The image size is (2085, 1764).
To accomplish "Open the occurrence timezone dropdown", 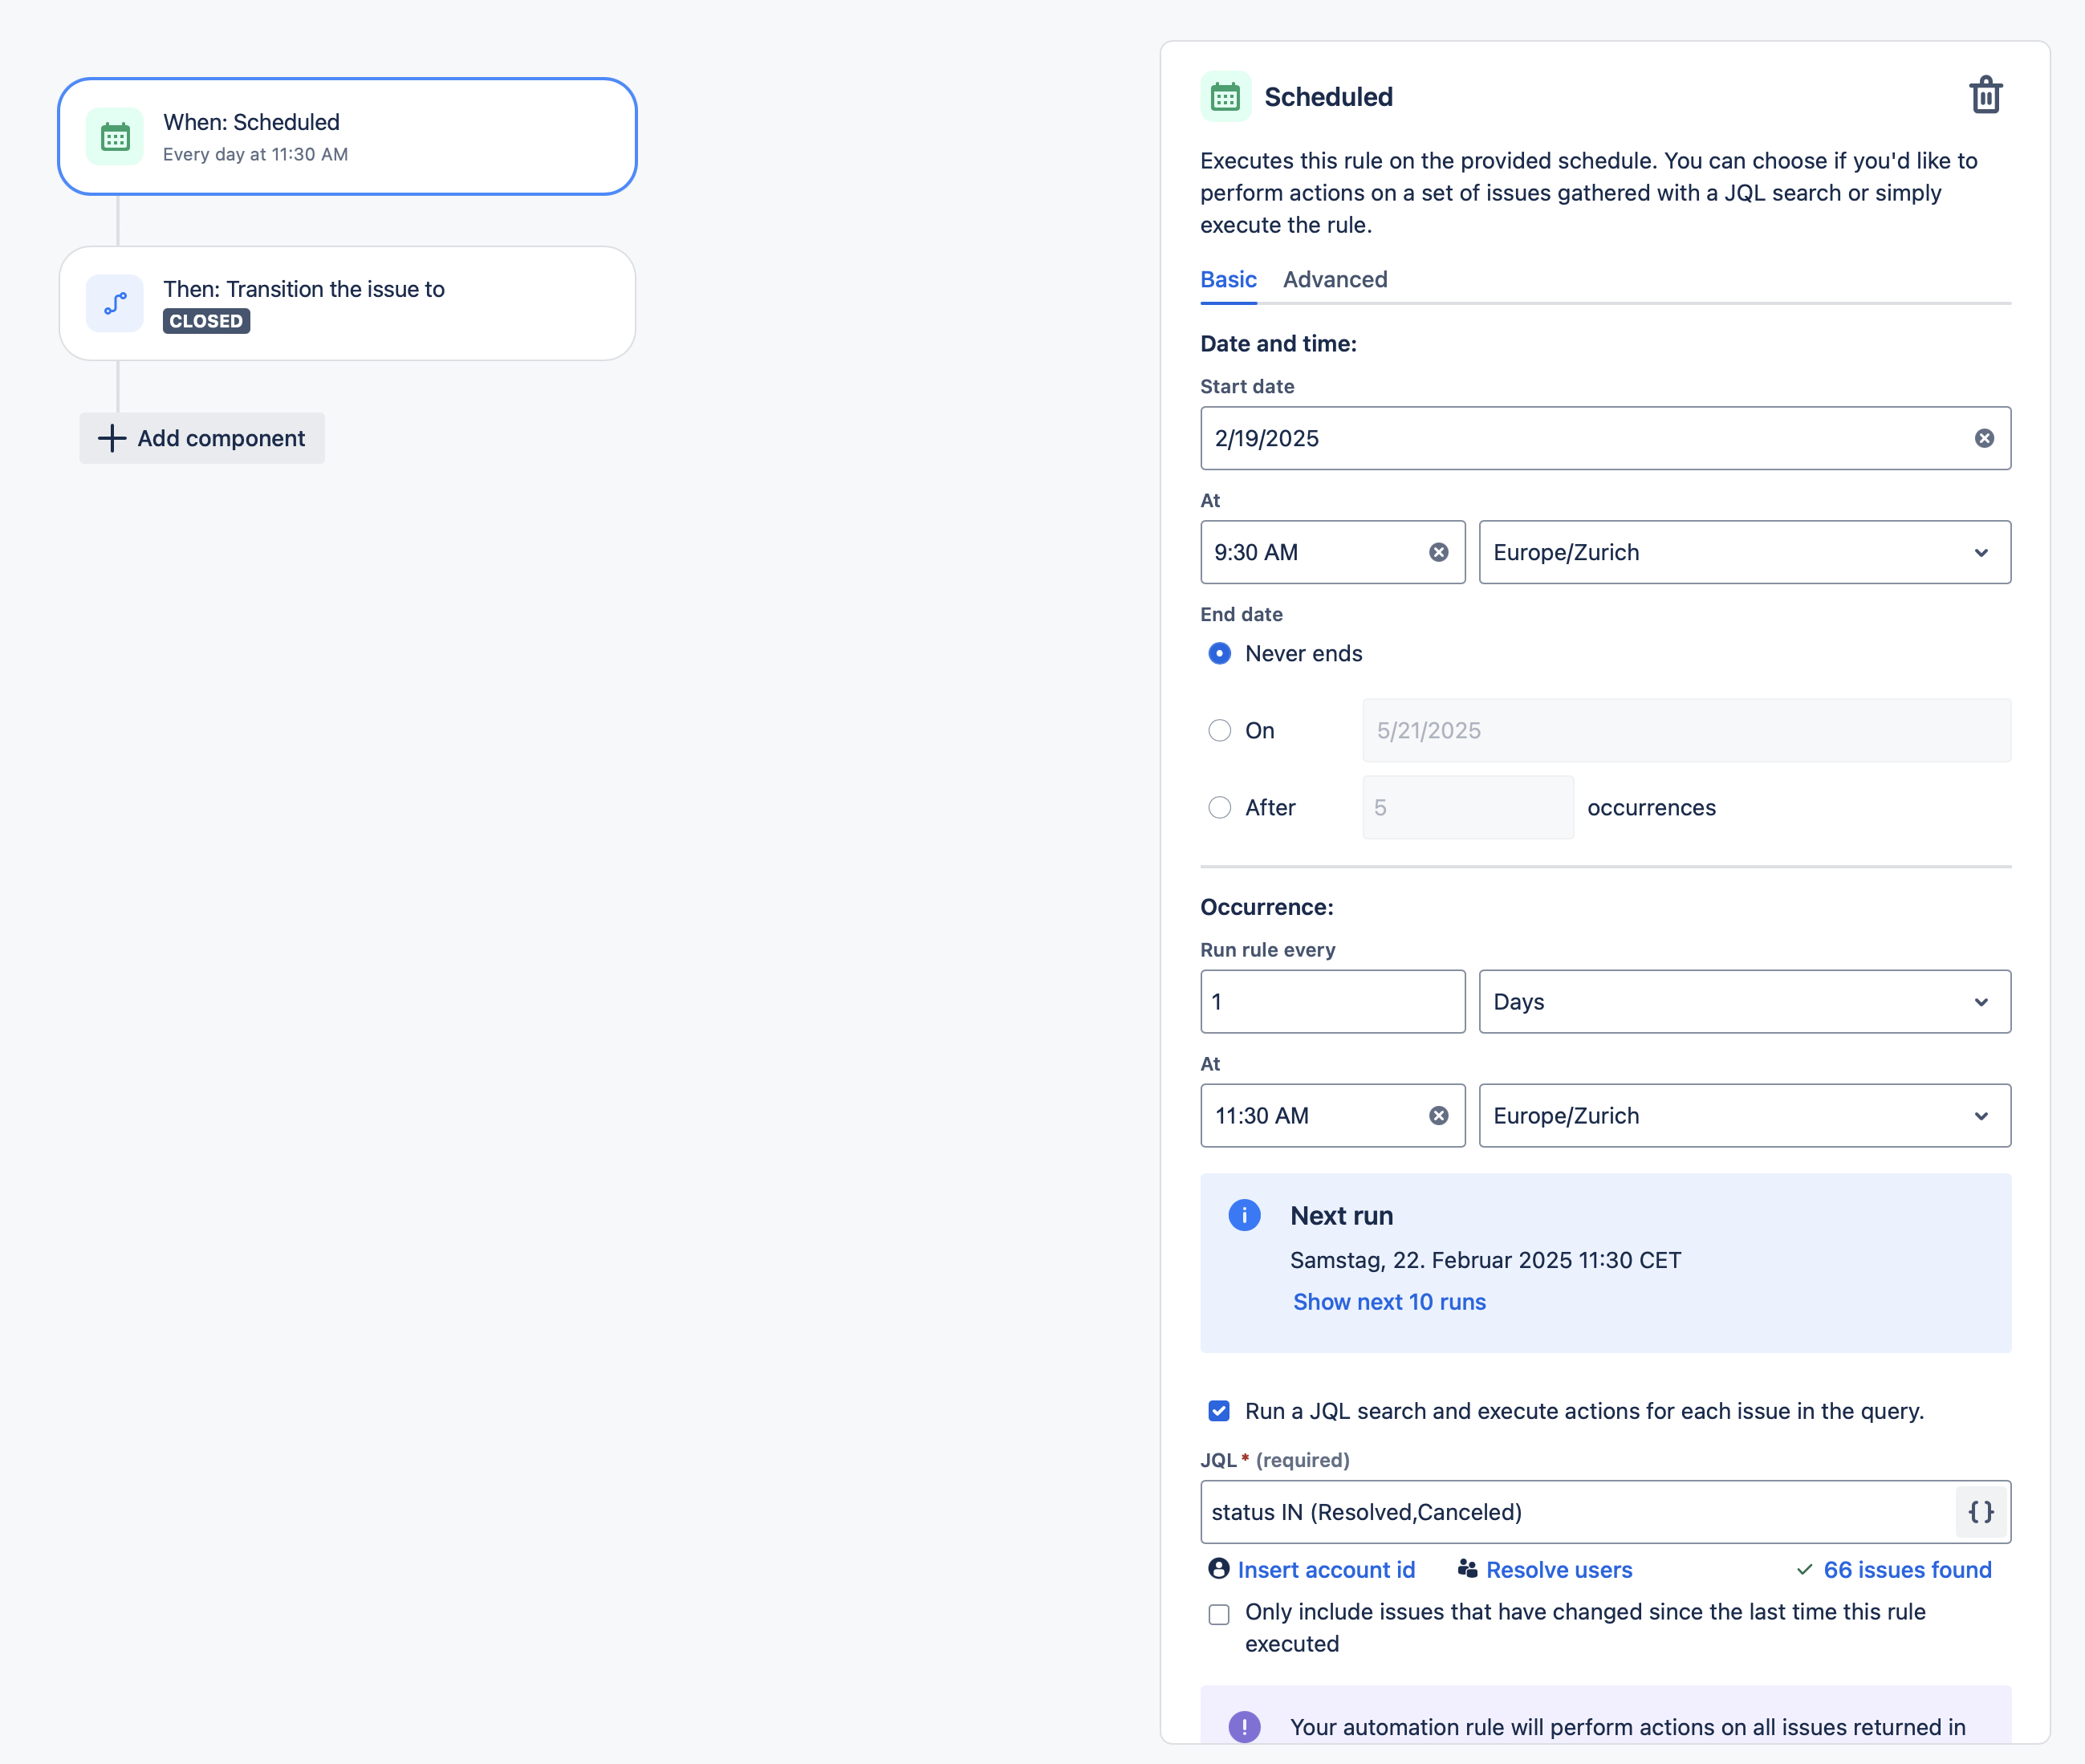I will point(1744,1115).
